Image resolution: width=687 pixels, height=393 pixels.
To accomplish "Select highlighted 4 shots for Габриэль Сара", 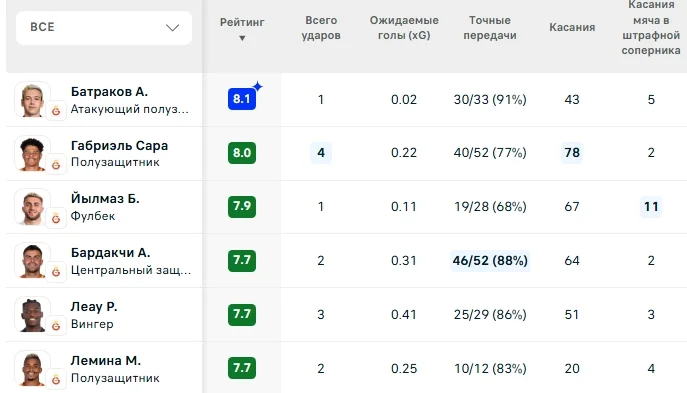I will click(x=321, y=153).
